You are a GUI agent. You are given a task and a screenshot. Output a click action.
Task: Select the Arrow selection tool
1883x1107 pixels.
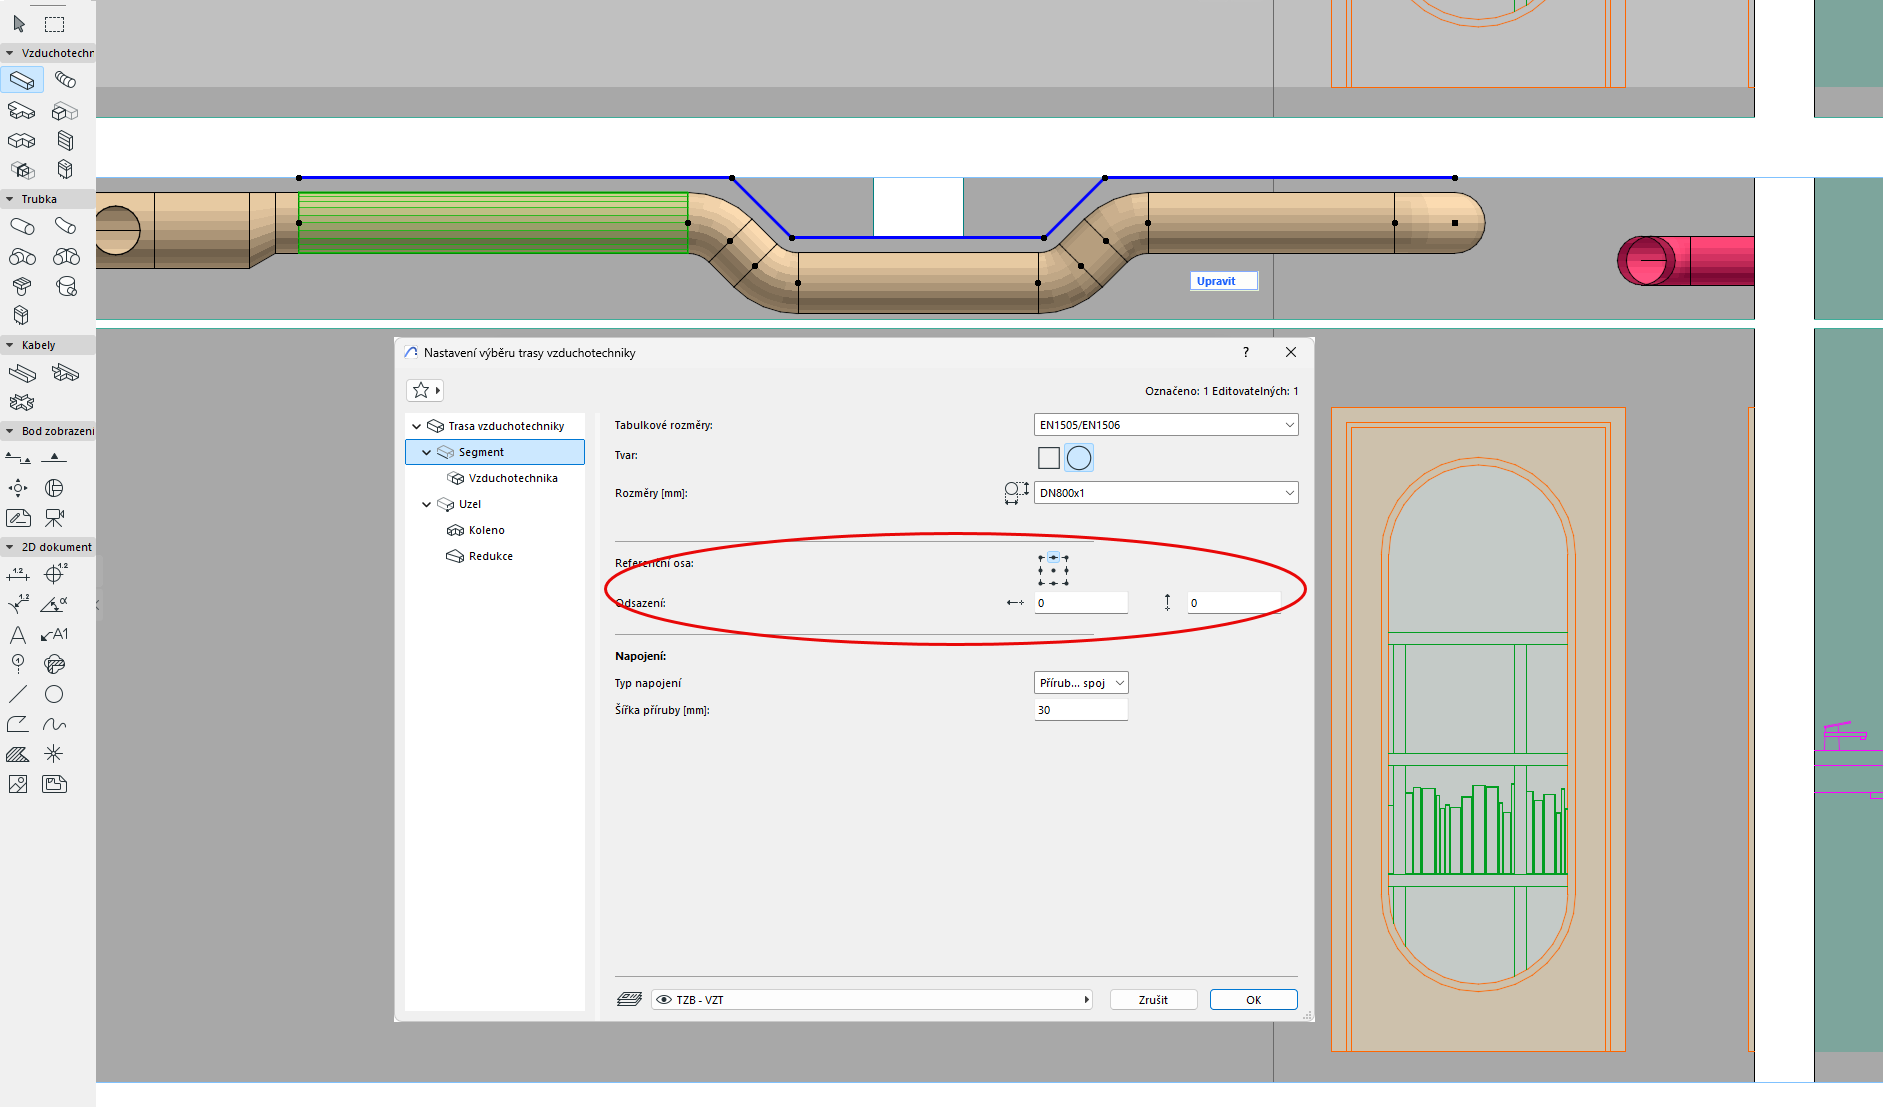(19, 24)
